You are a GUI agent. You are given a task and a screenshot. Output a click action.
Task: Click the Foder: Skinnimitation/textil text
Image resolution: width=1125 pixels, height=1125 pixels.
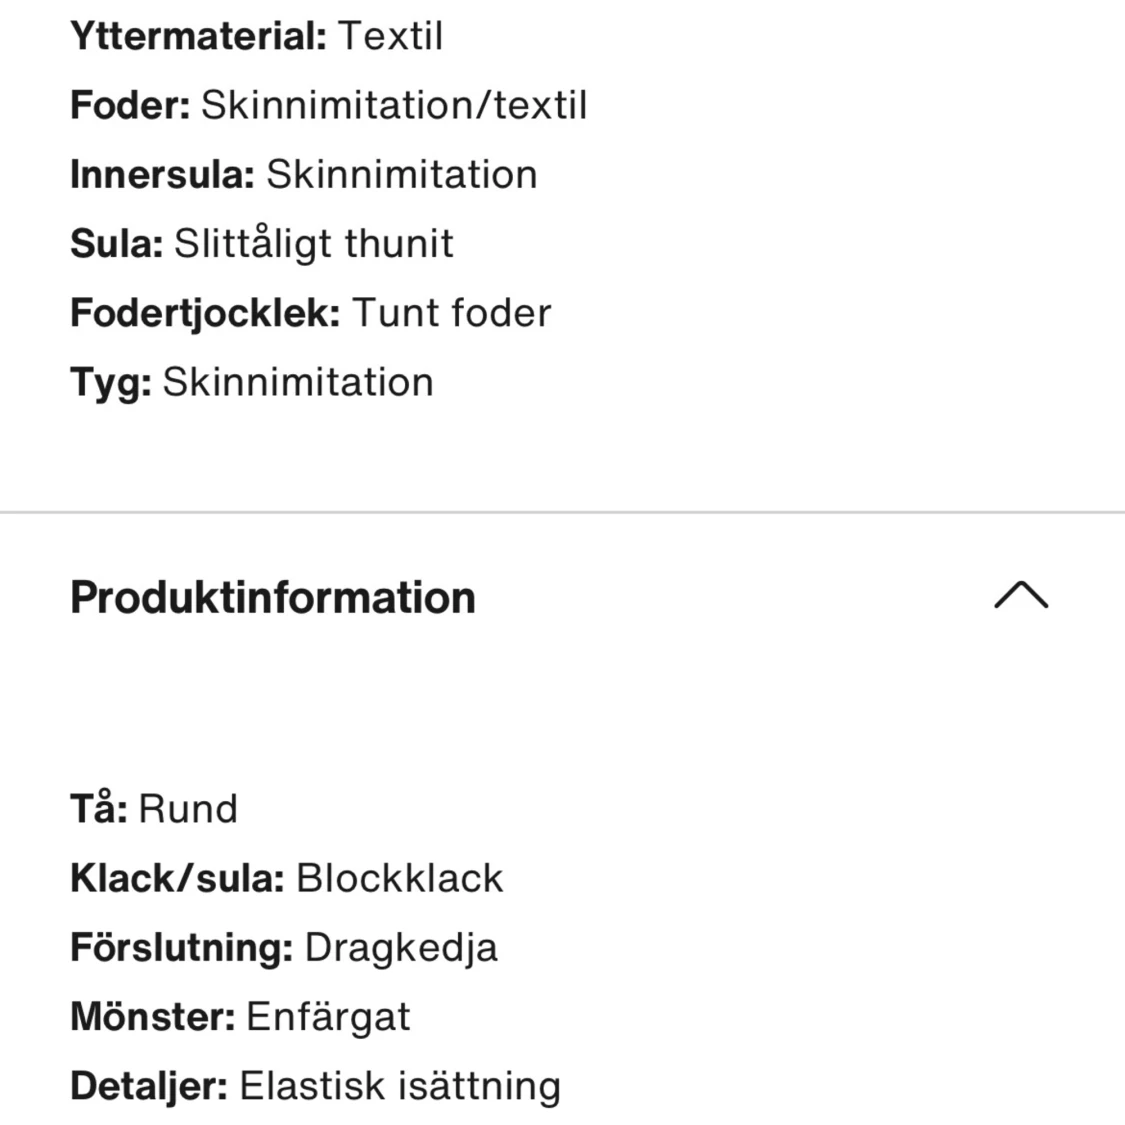point(329,105)
